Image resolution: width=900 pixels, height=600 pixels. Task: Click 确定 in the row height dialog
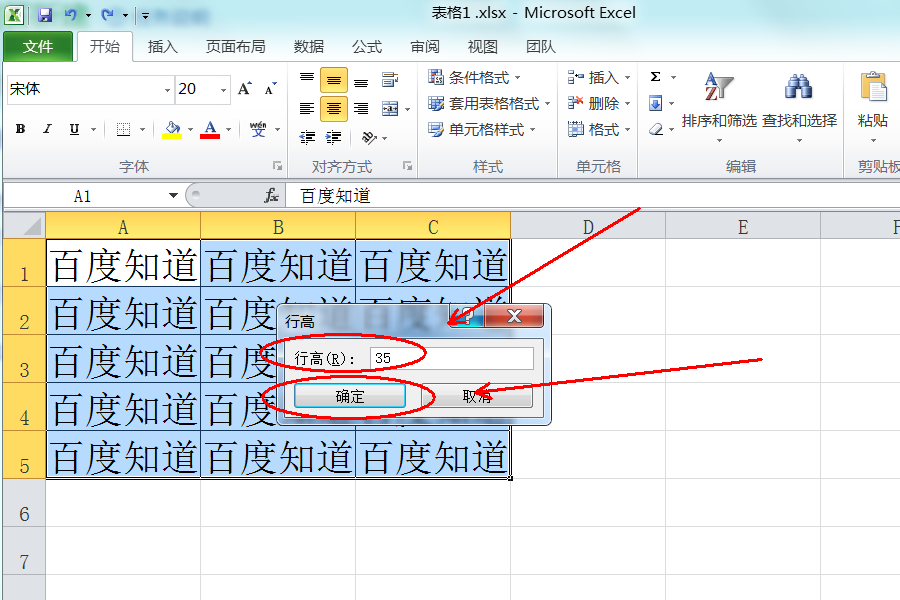(350, 396)
